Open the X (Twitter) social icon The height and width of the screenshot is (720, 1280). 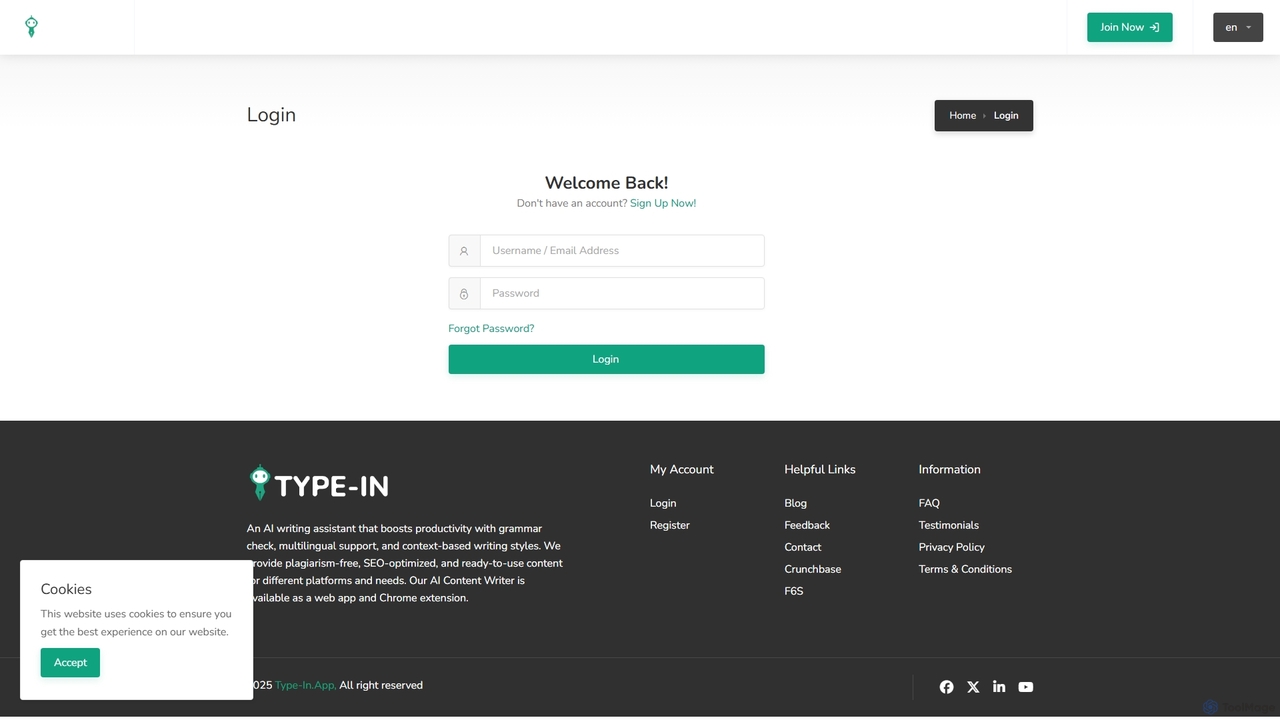tap(973, 687)
